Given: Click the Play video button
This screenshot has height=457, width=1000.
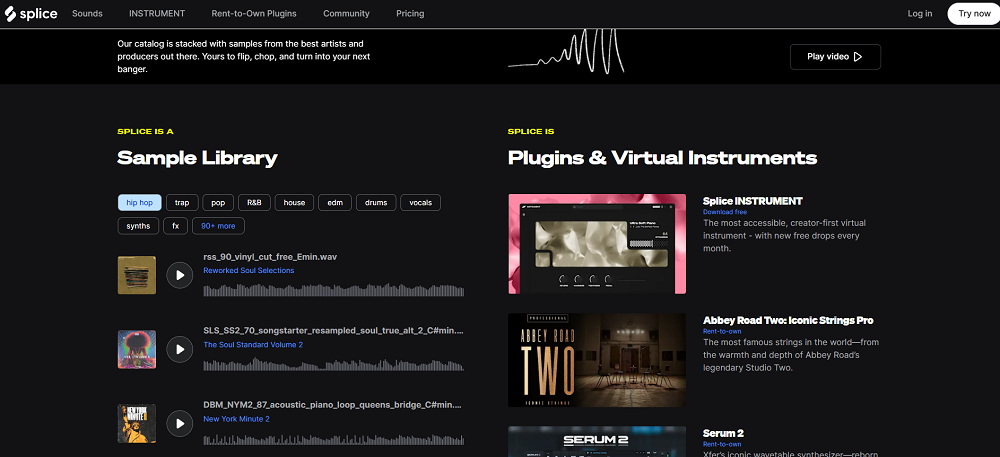Looking at the screenshot, I should pos(835,57).
